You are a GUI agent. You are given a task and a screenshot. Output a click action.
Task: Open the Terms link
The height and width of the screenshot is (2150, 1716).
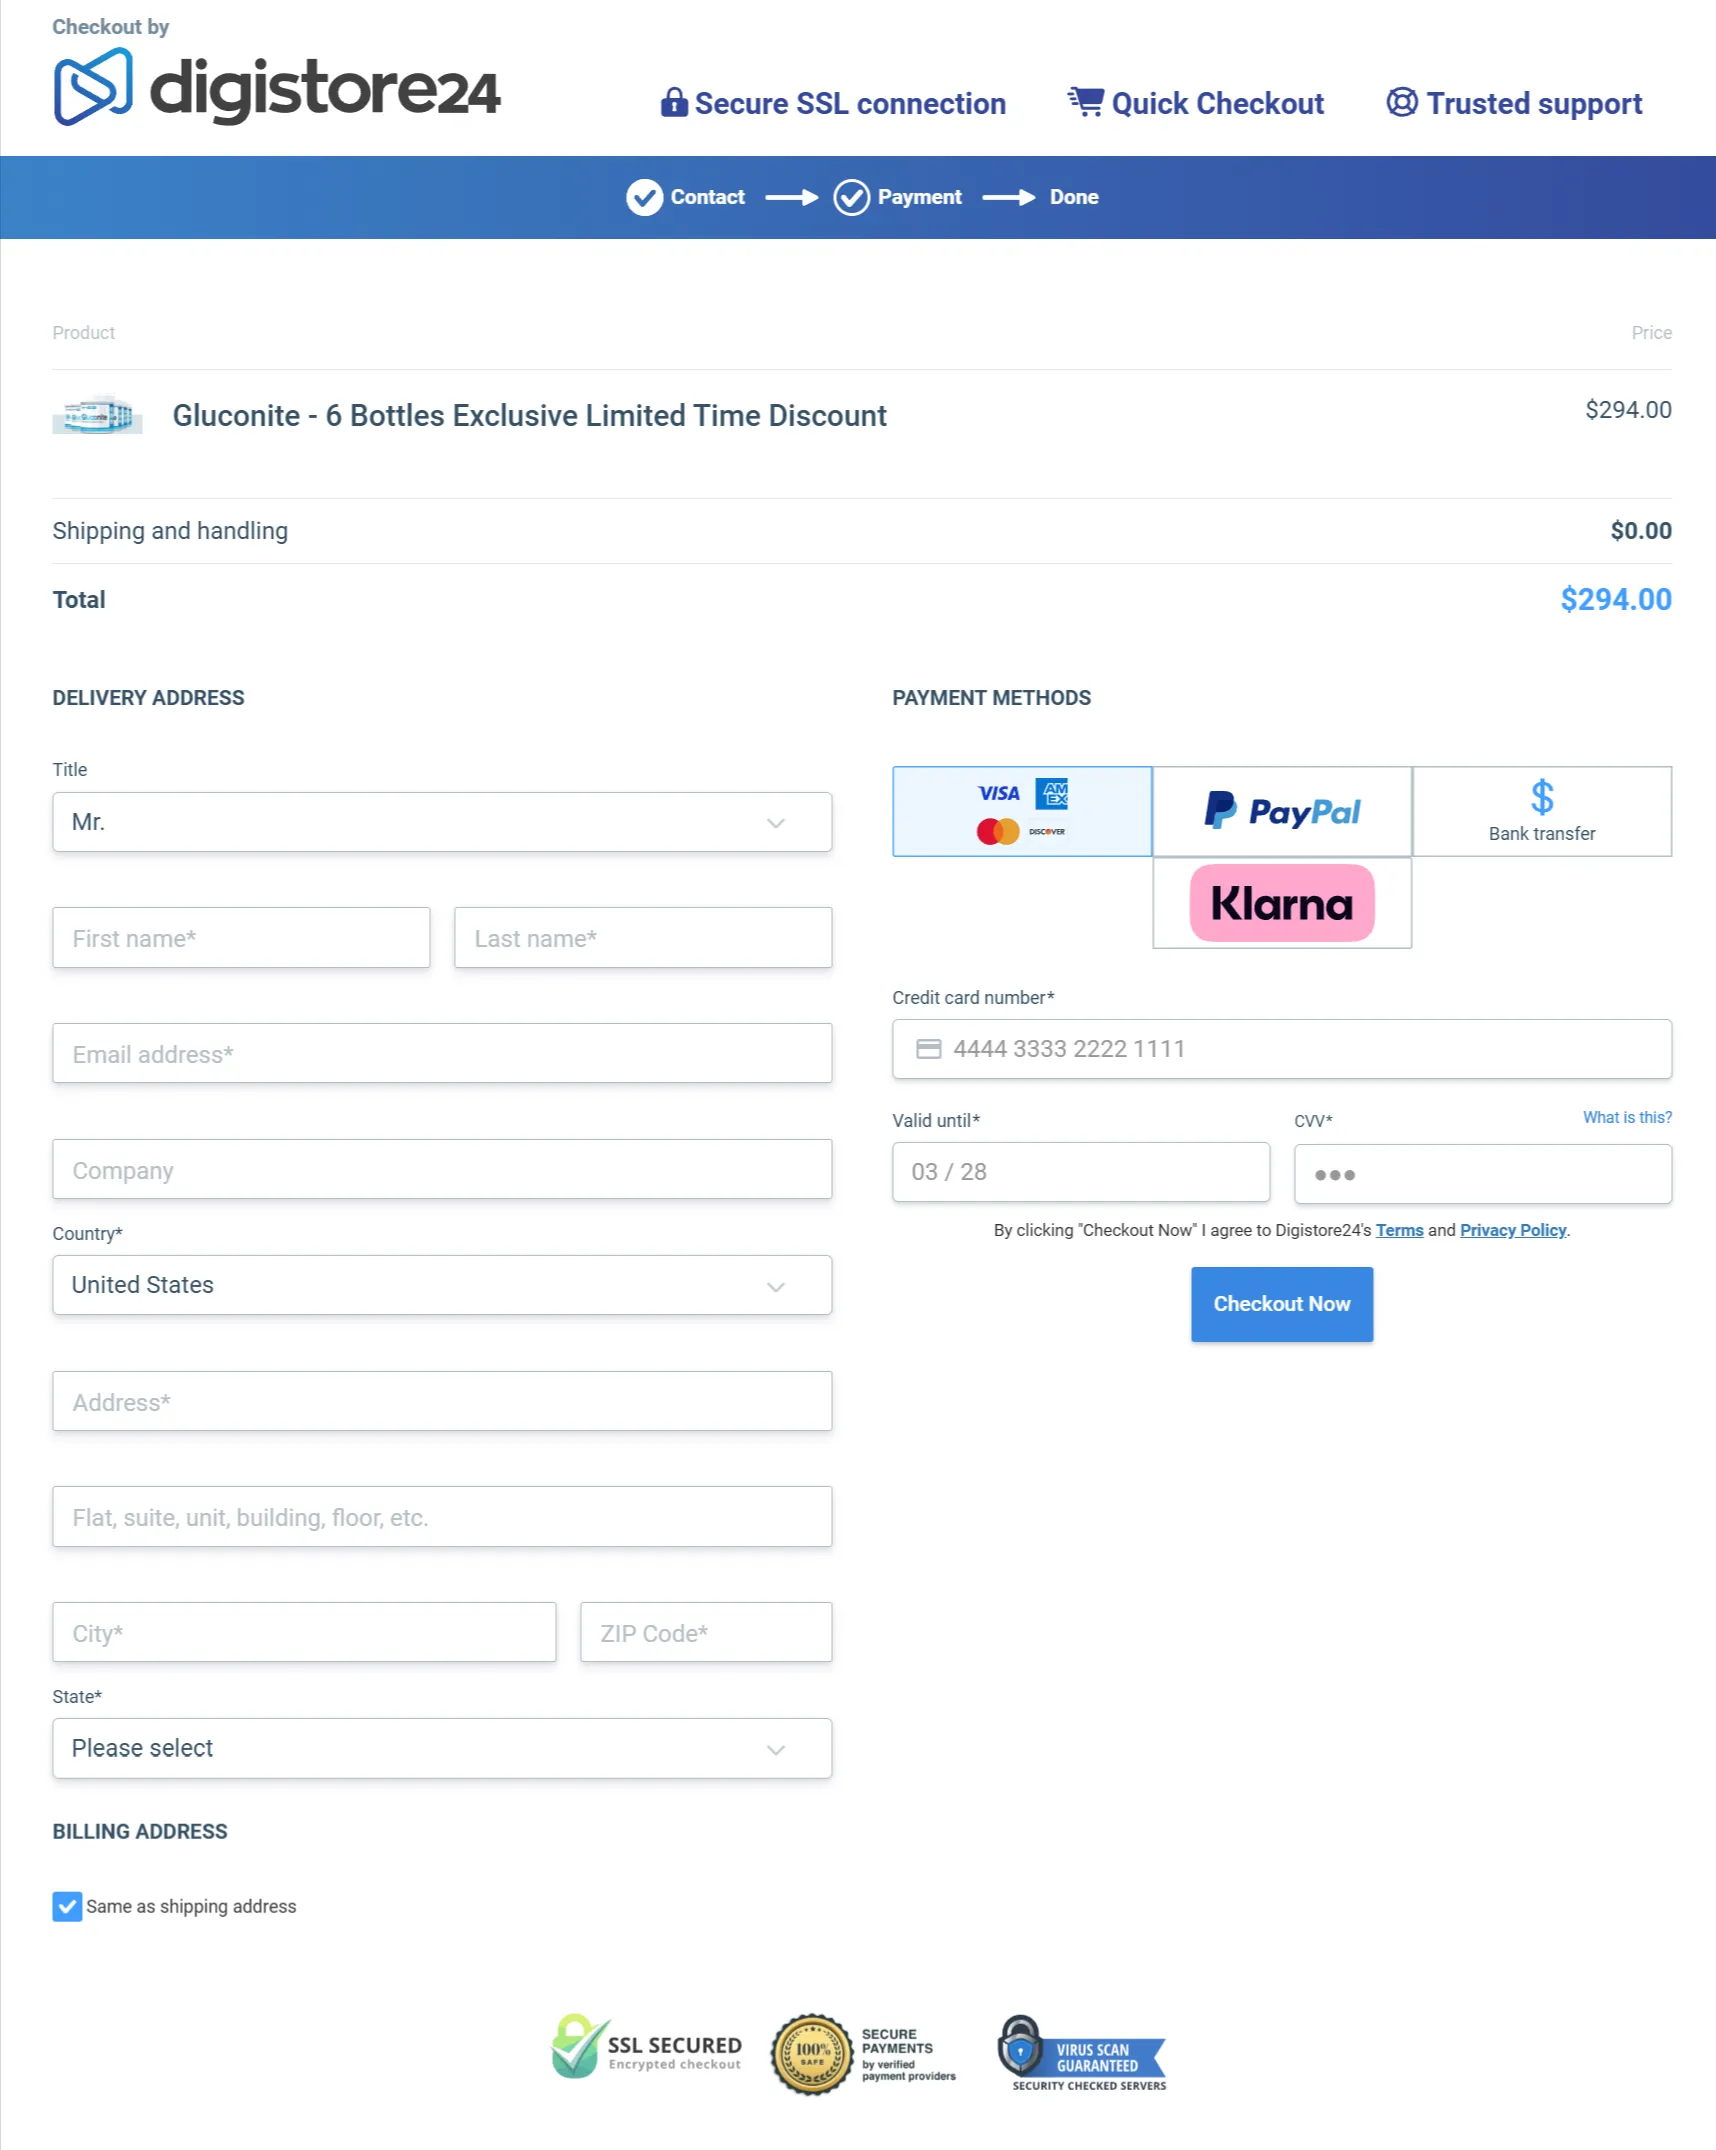click(1399, 1230)
